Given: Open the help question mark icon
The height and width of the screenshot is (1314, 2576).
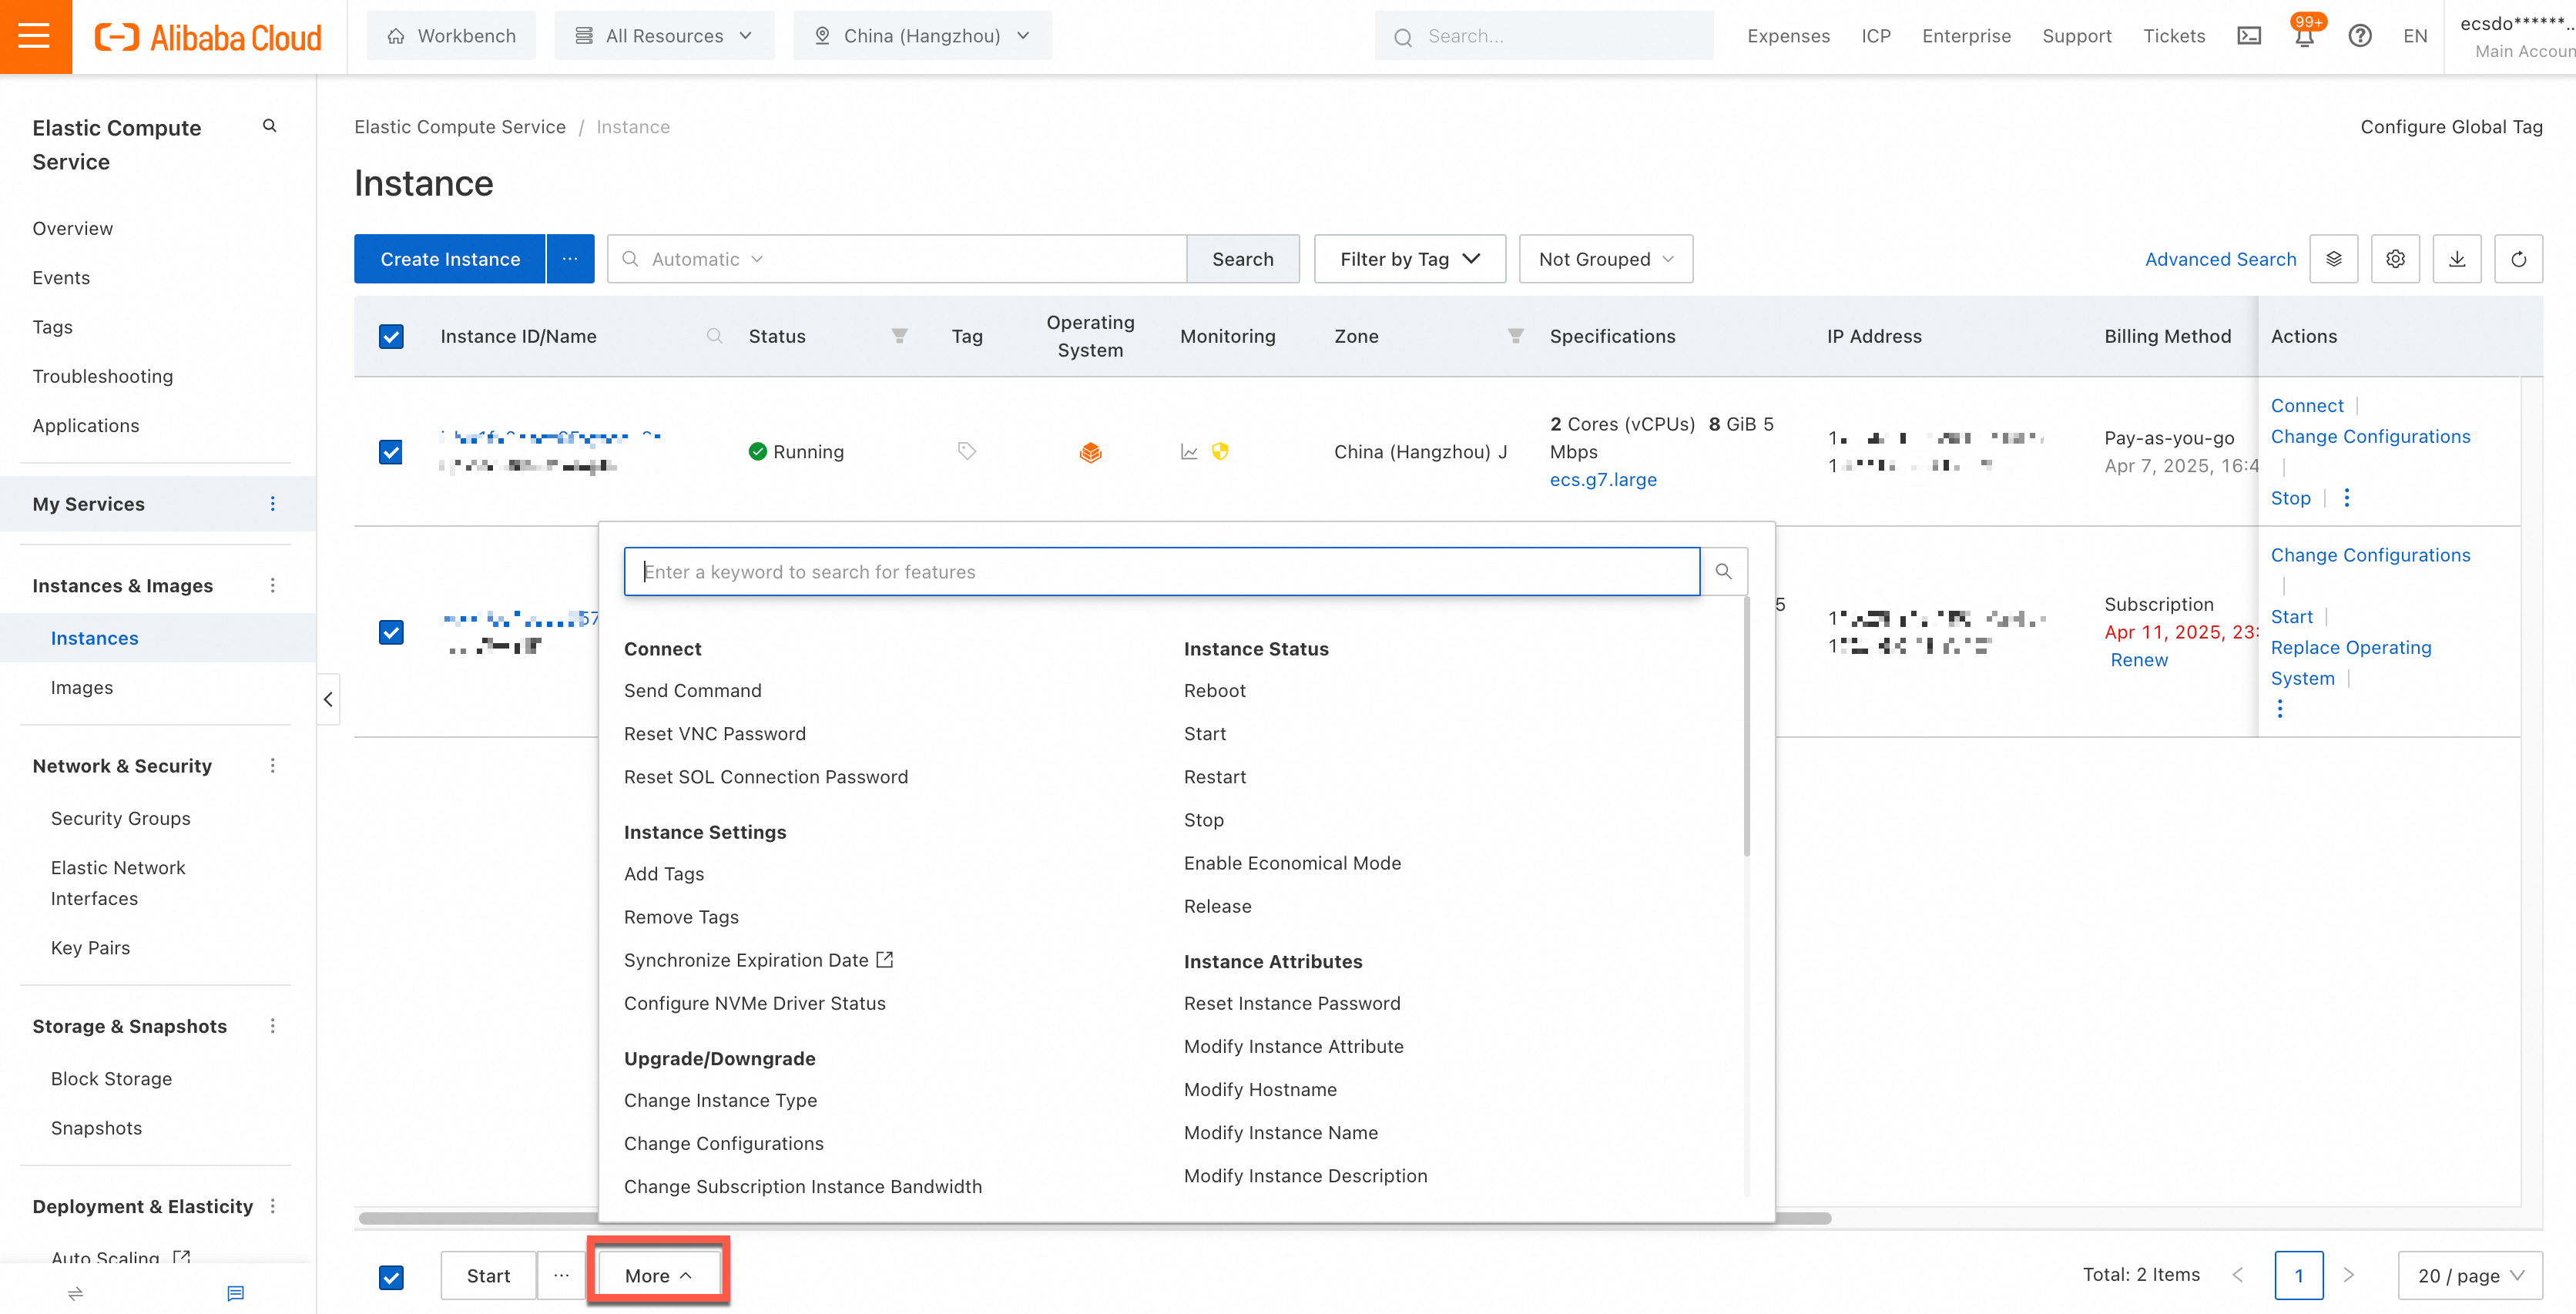Looking at the screenshot, I should coord(2360,36).
